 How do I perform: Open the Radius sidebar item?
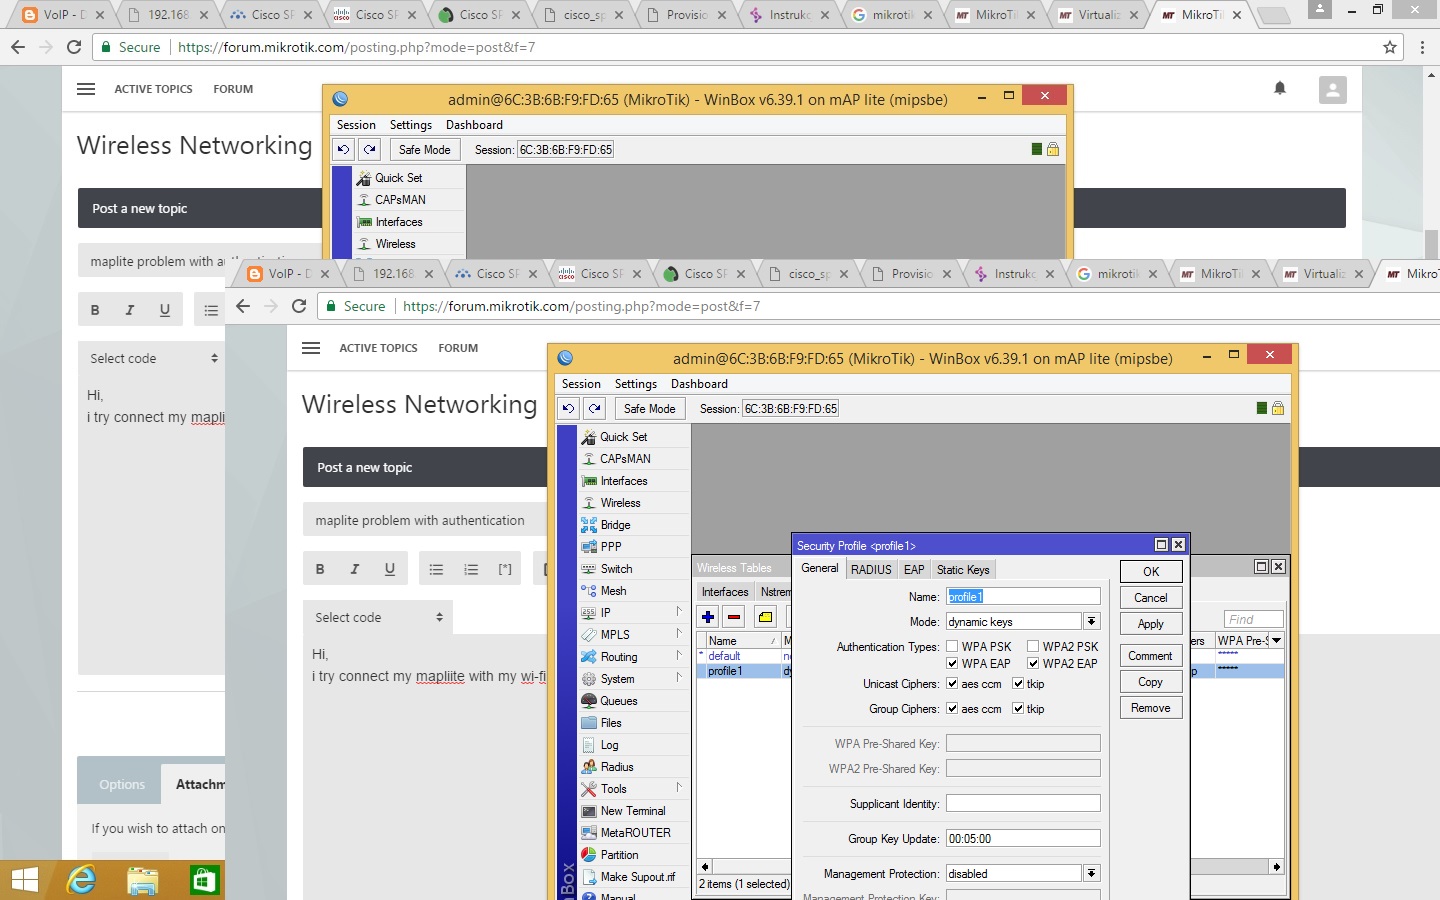pyautogui.click(x=616, y=767)
